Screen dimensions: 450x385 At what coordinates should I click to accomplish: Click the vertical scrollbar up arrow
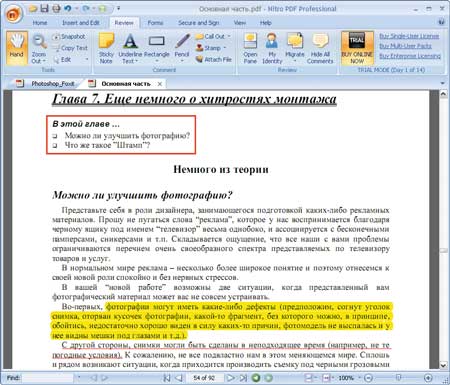[x=443, y=94]
